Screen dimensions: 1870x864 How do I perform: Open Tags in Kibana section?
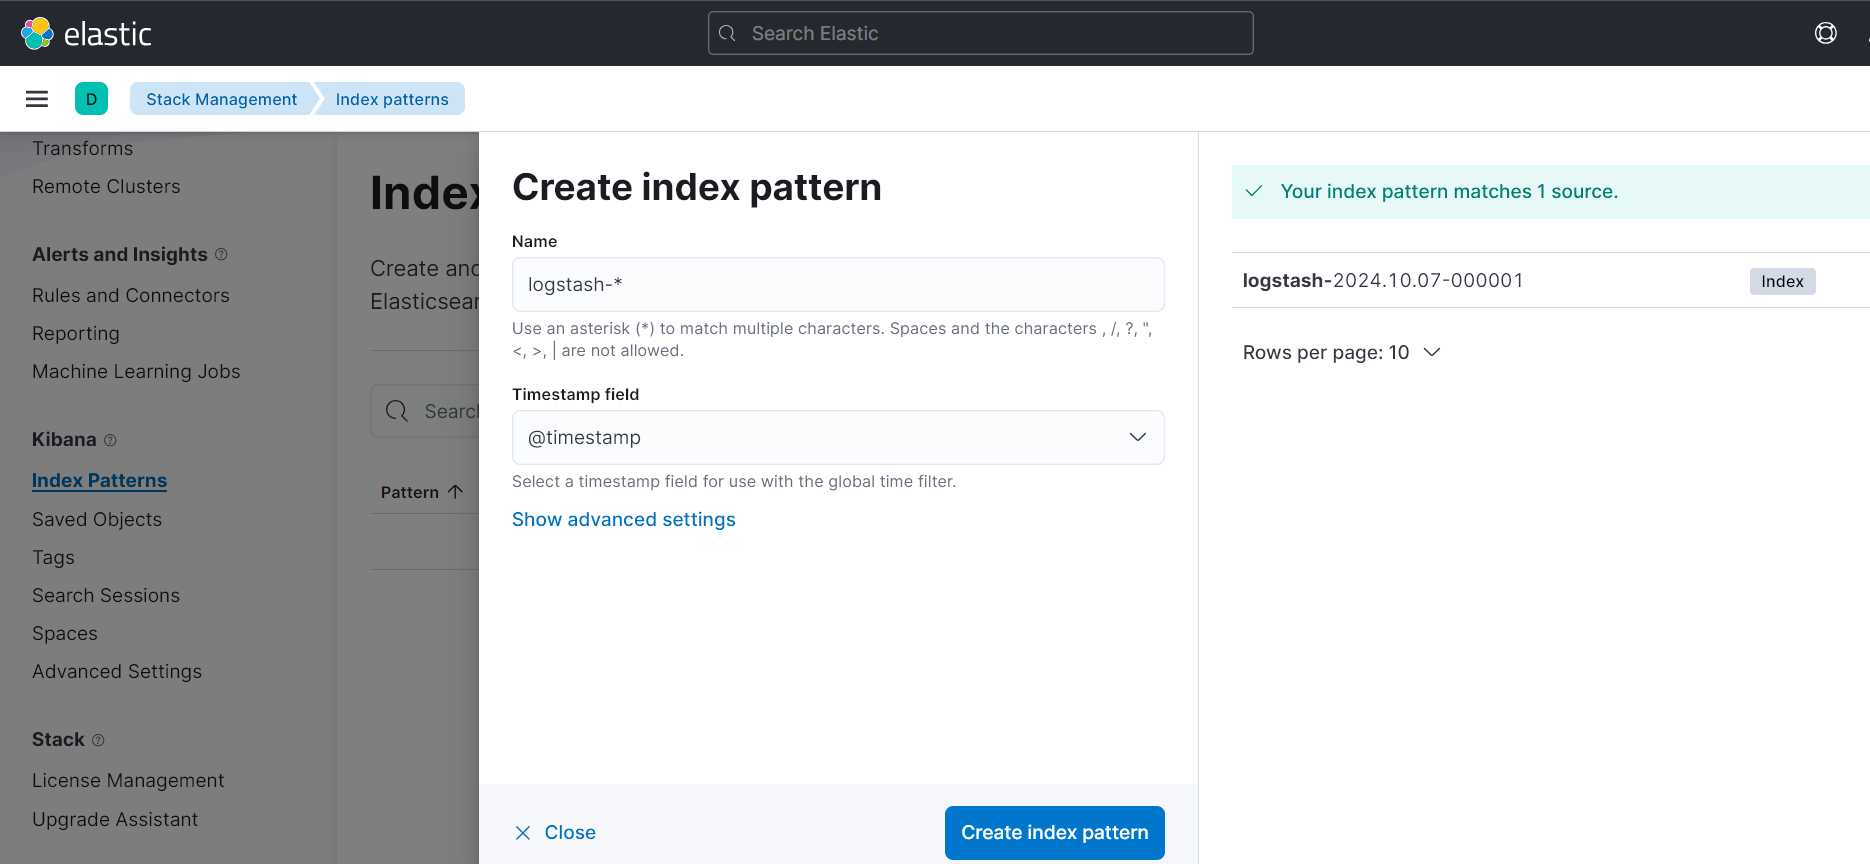(x=53, y=557)
